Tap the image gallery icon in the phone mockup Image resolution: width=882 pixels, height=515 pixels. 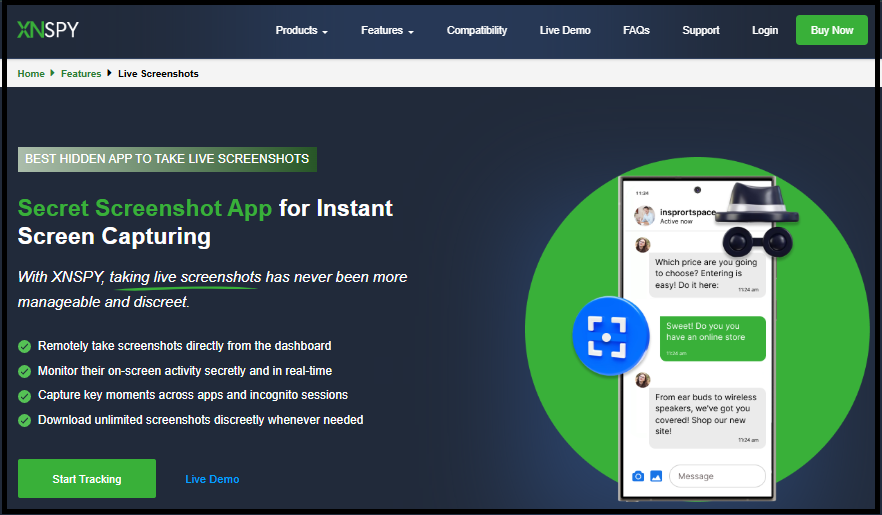656,476
